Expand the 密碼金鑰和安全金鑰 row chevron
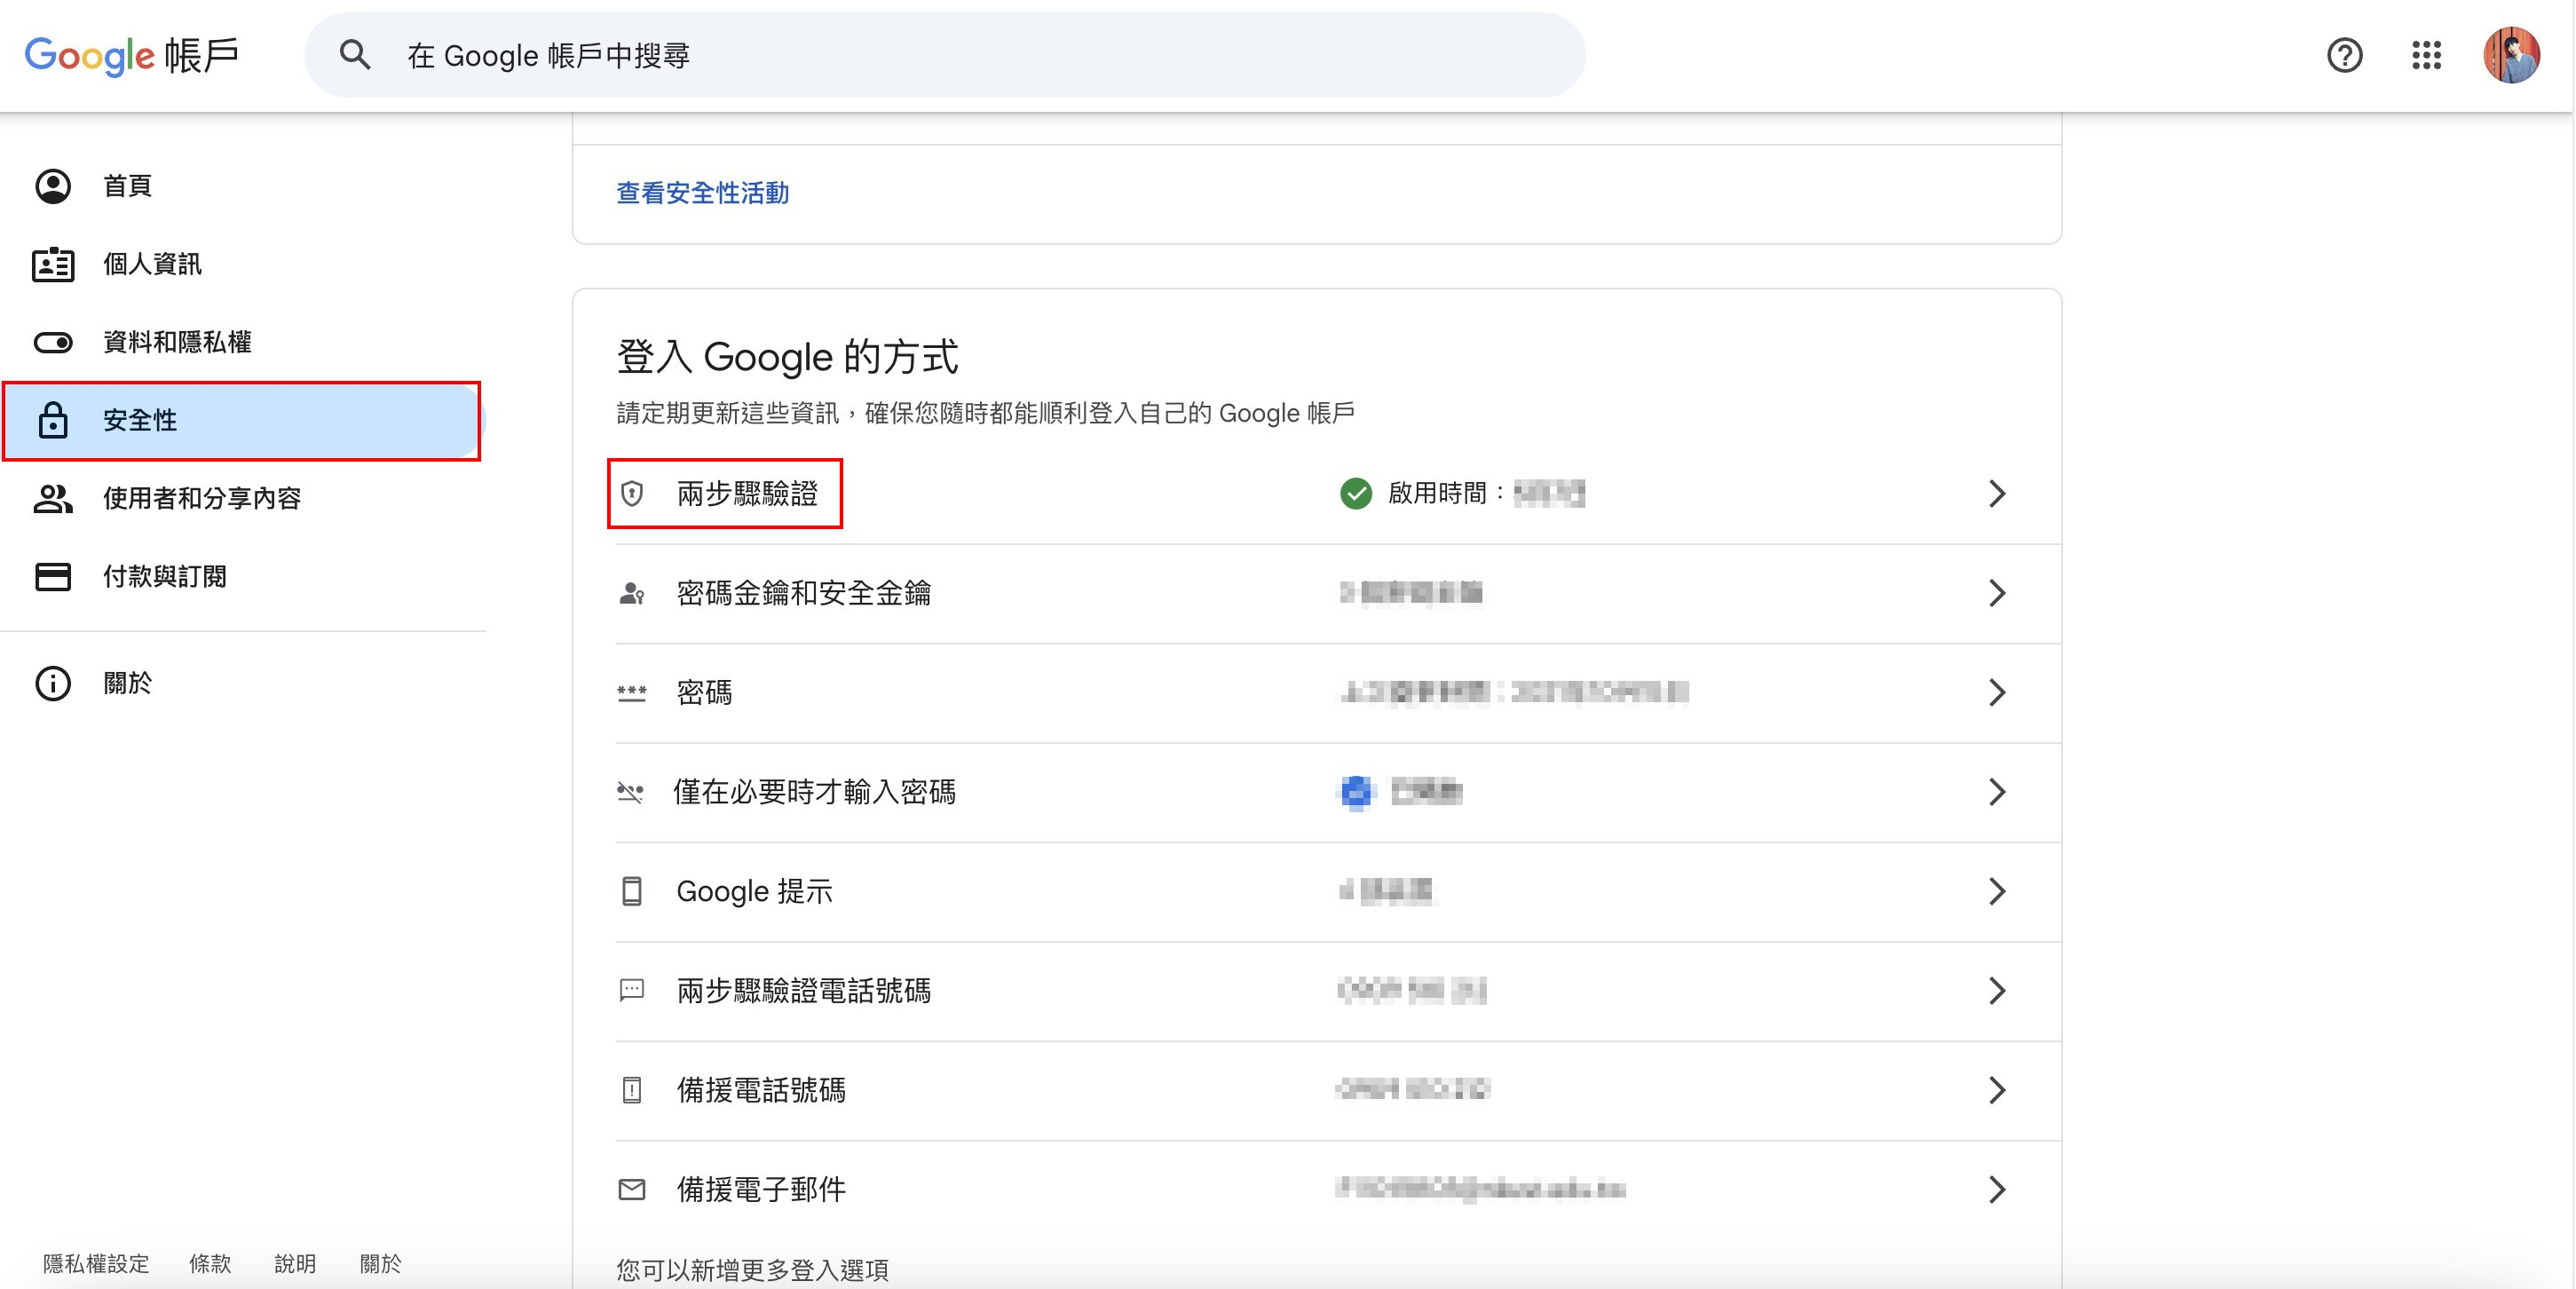Viewport: 2576px width, 1289px height. (1996, 593)
